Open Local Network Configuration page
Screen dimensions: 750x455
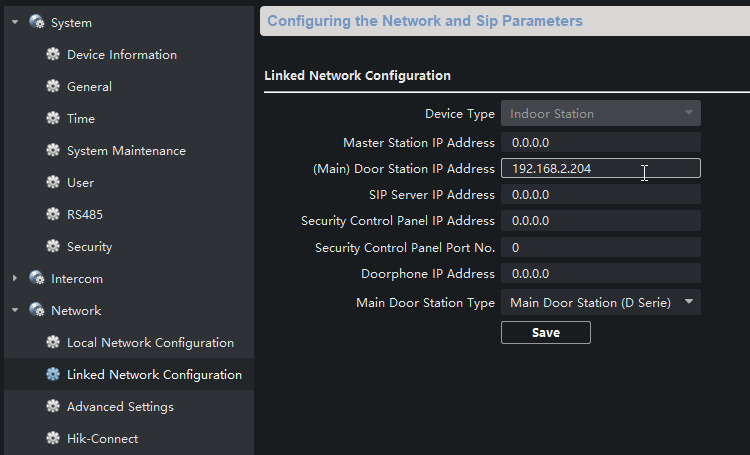pos(150,343)
